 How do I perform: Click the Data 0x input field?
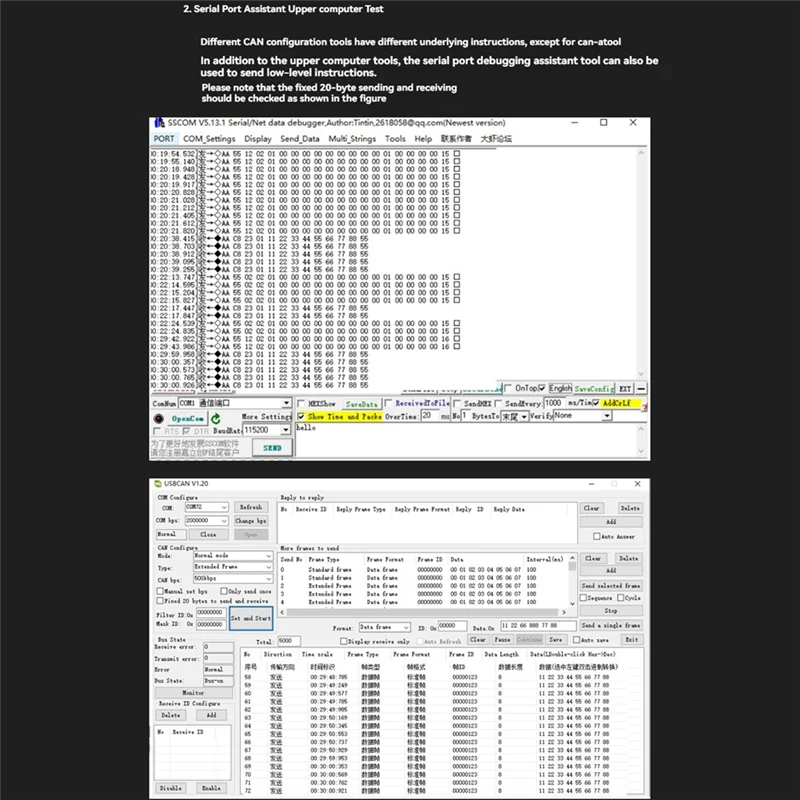537,626
